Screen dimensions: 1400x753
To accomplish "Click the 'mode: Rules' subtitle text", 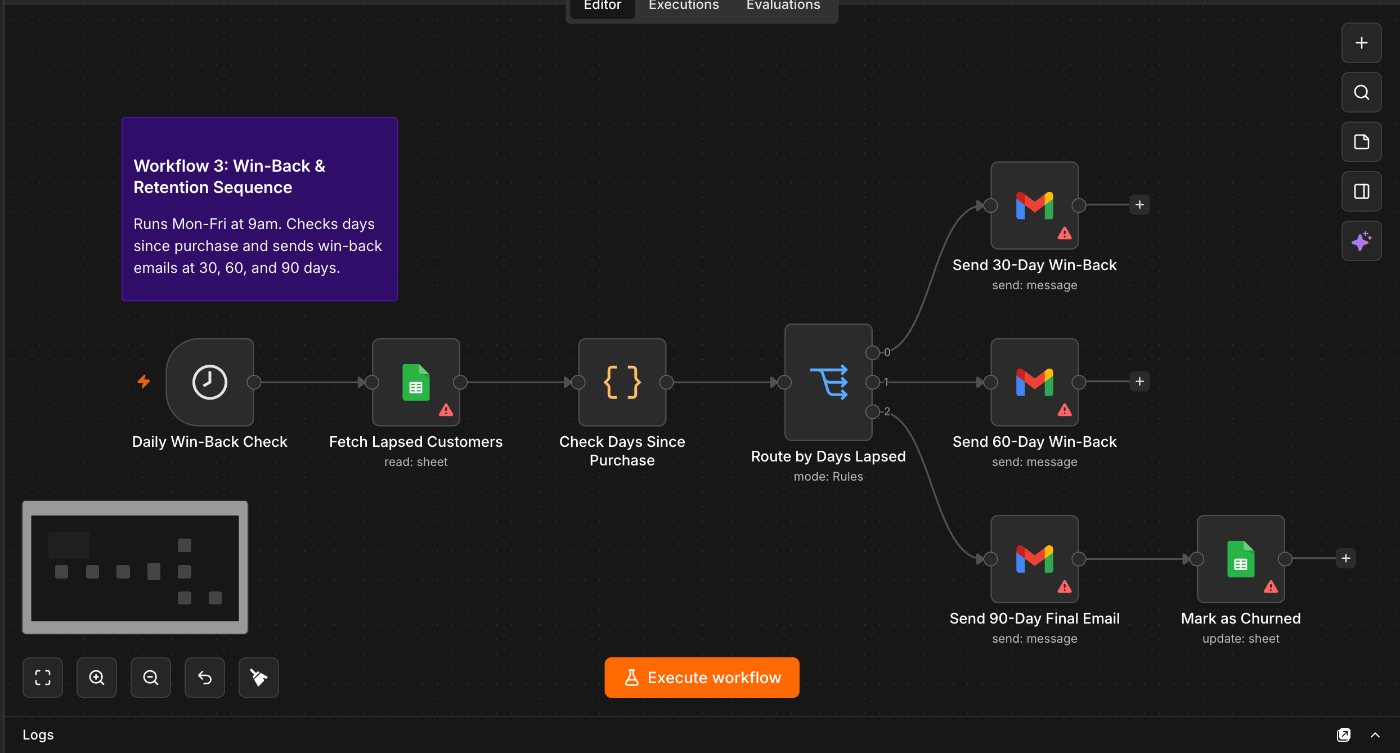I will 828,477.
